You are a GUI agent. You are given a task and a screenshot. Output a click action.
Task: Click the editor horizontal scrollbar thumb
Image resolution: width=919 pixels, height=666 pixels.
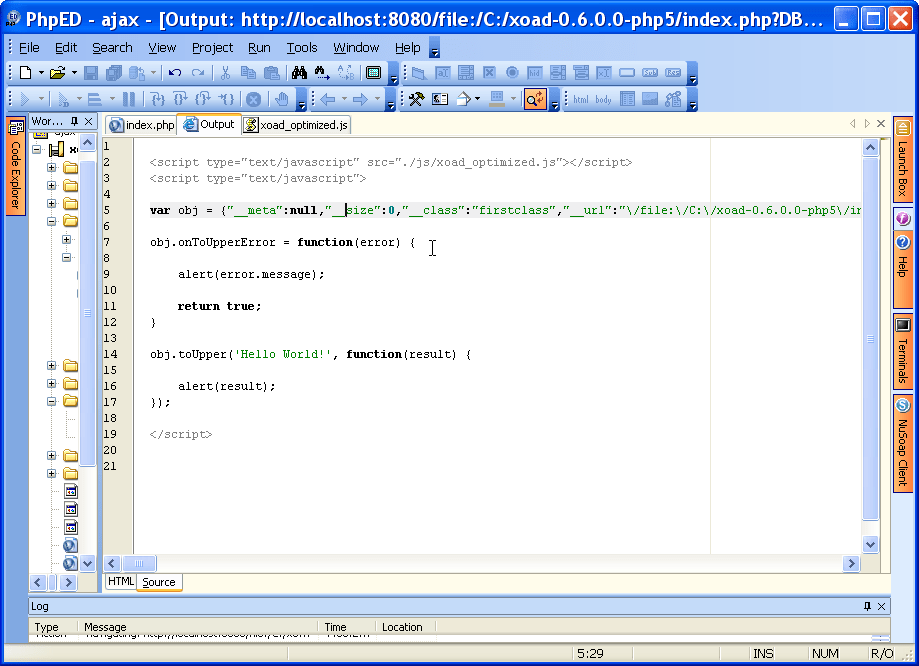(x=139, y=563)
